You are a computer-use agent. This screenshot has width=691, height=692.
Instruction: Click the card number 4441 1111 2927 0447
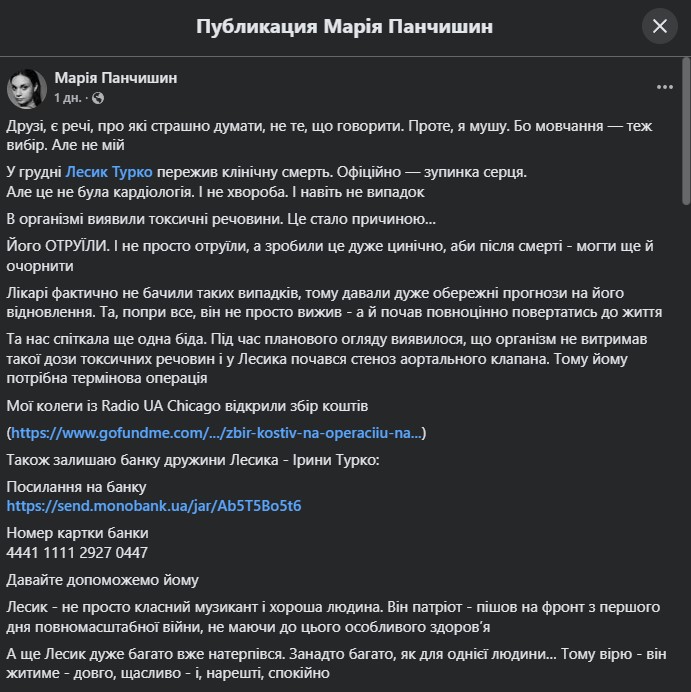tap(77, 553)
